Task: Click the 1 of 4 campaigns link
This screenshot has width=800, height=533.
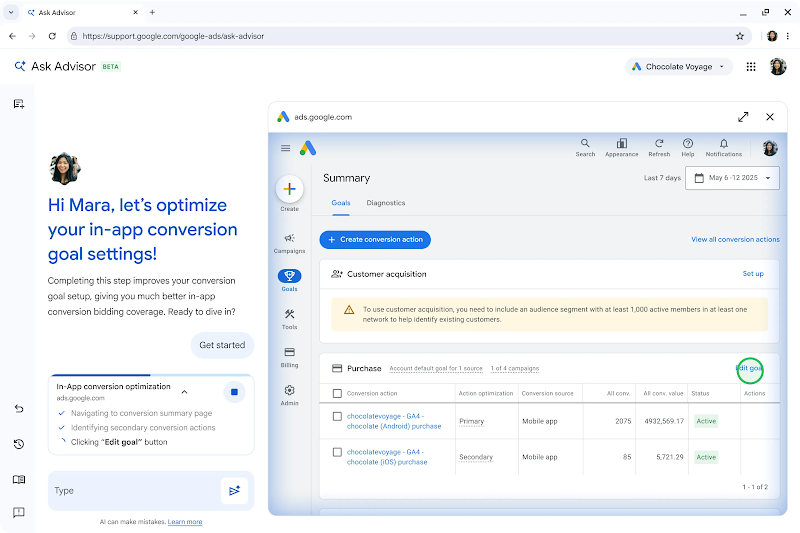Action: [x=515, y=368]
